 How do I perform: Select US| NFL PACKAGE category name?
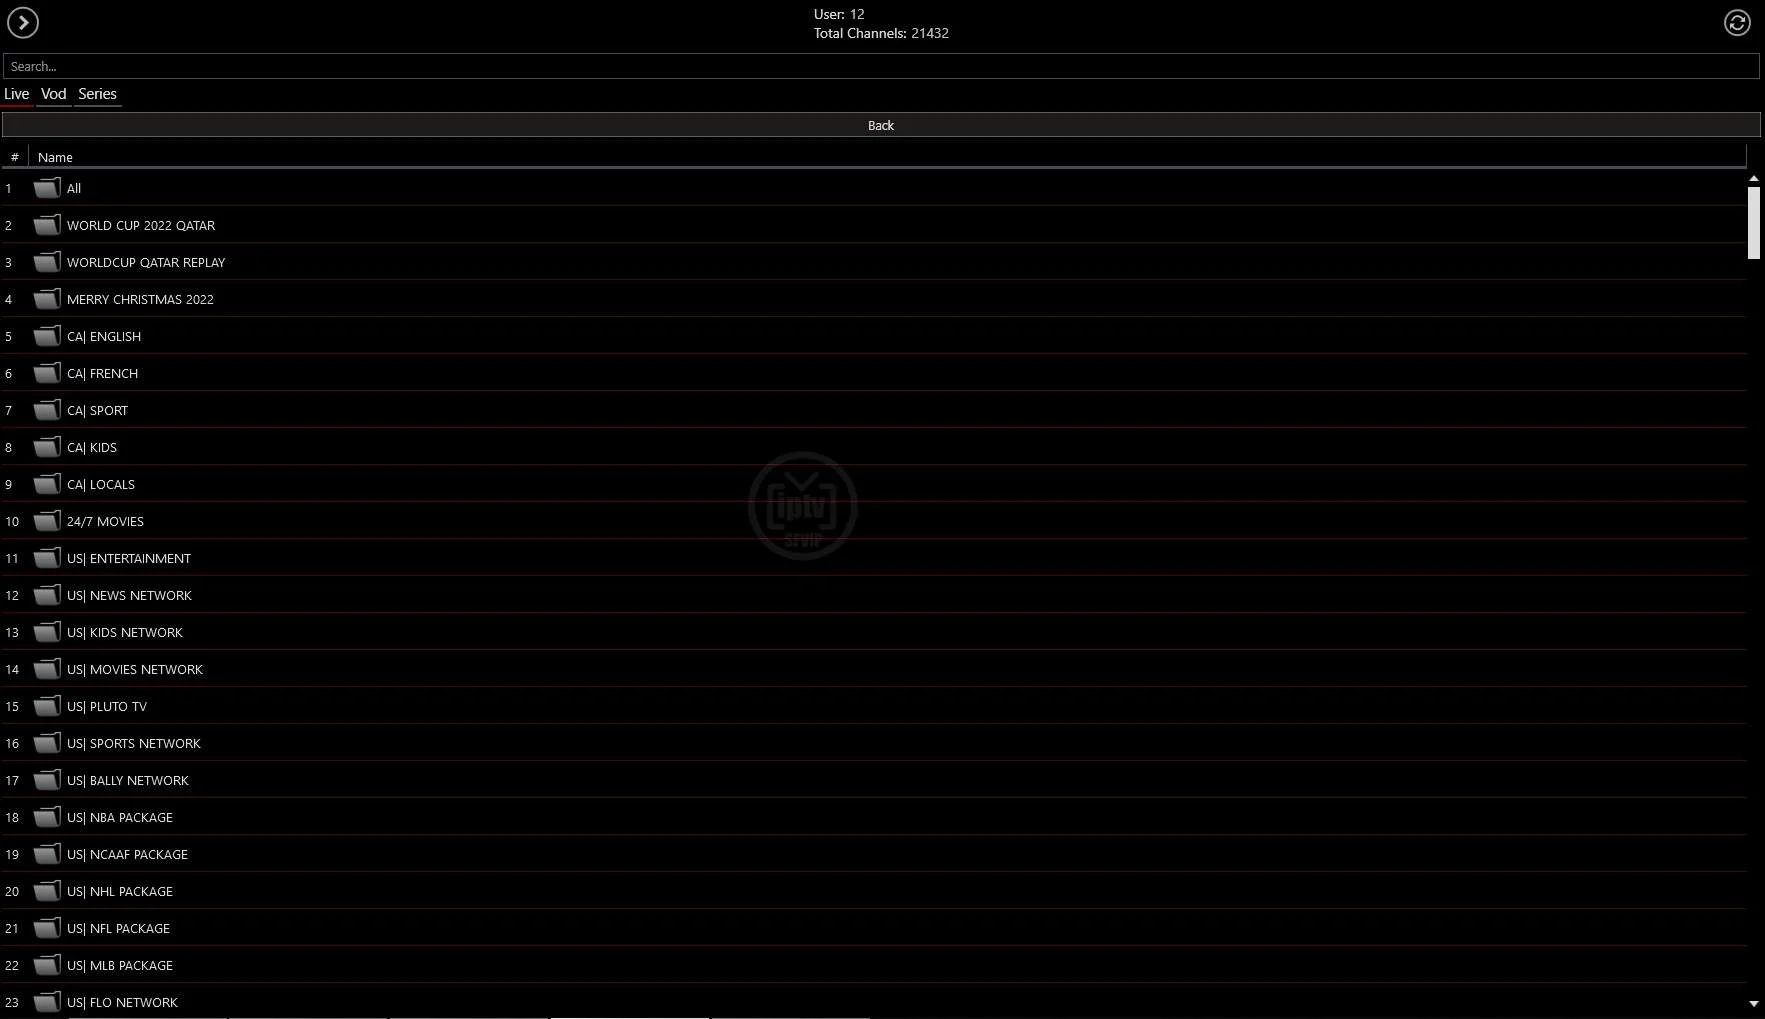point(118,928)
